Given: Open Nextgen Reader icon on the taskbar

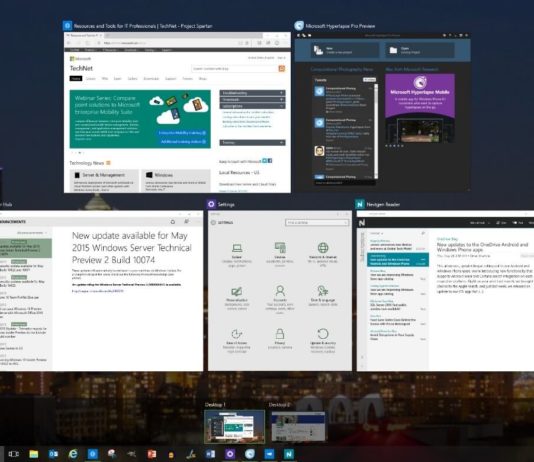Looking at the screenshot, I should pyautogui.click(x=289, y=454).
